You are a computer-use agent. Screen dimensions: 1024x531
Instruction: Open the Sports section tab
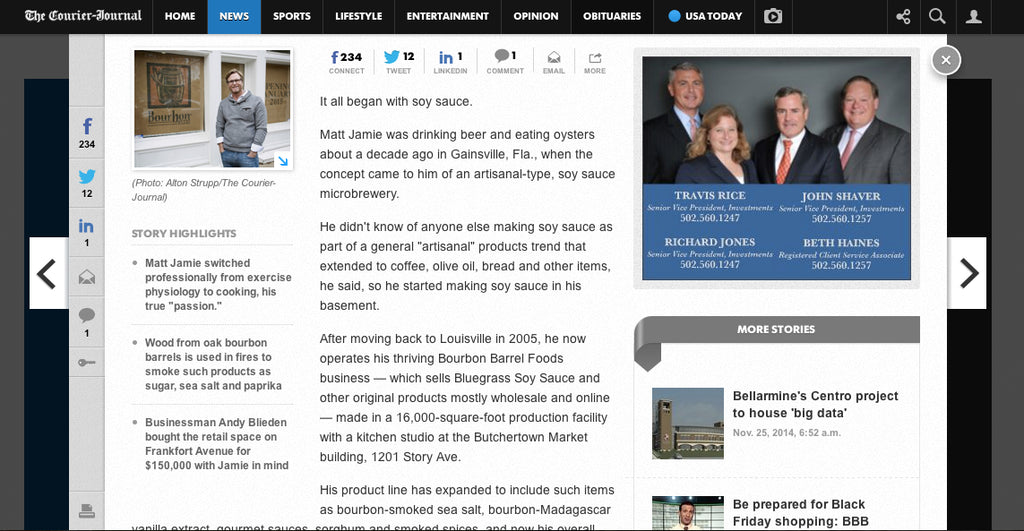coord(291,16)
